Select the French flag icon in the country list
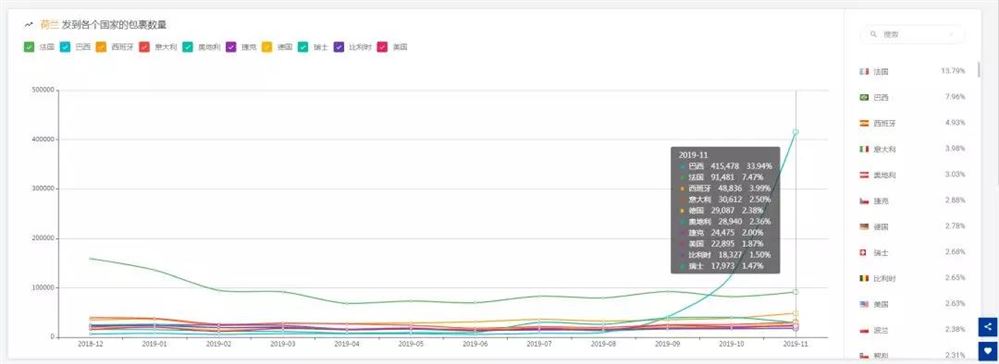Screen dimensions: 999x364 coord(864,71)
